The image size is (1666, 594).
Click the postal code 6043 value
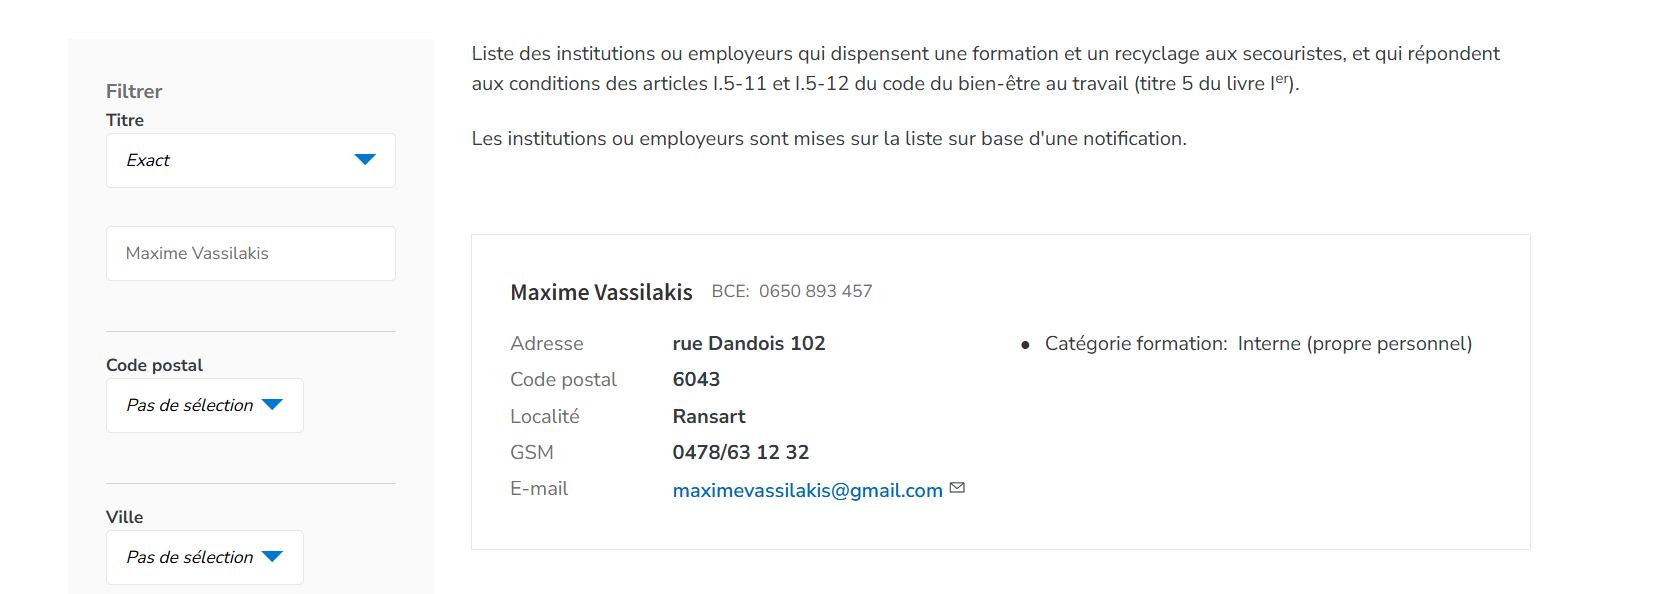click(x=696, y=379)
